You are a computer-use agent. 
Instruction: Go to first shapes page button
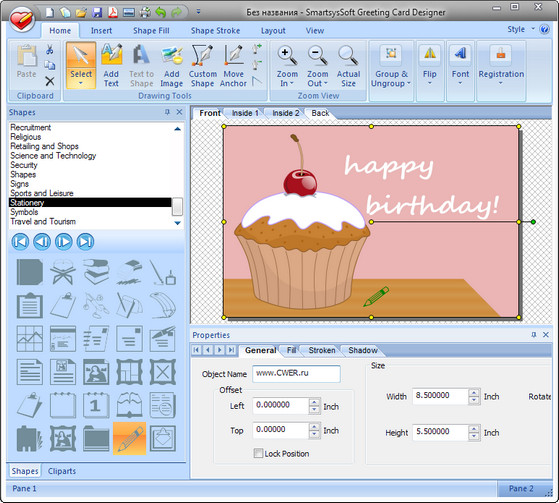coord(20,242)
